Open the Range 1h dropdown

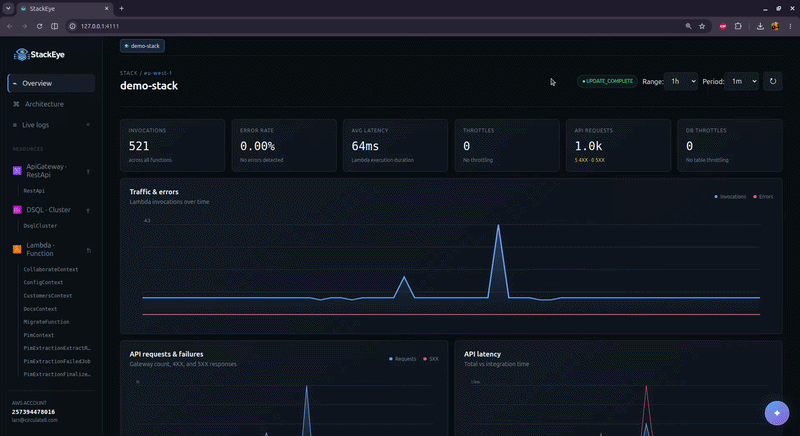point(681,81)
